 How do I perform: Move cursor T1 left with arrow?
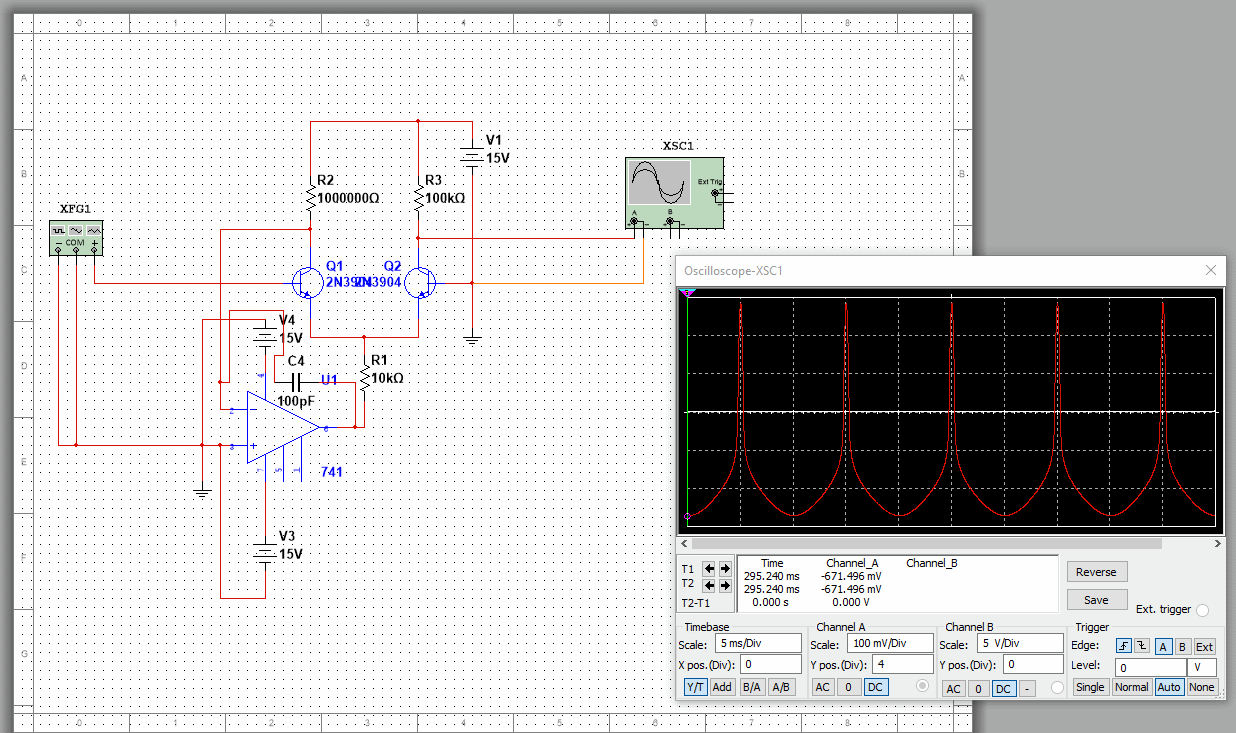[x=708, y=569]
